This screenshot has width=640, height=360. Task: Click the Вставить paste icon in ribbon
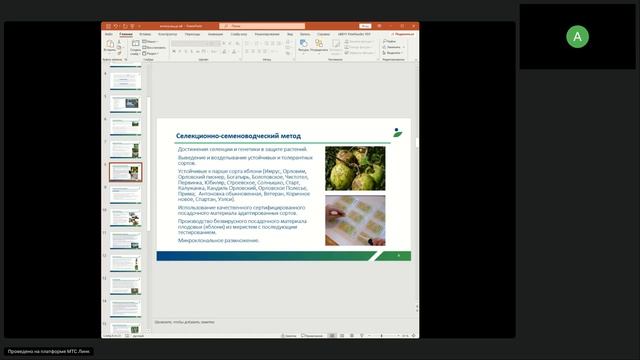(x=110, y=44)
